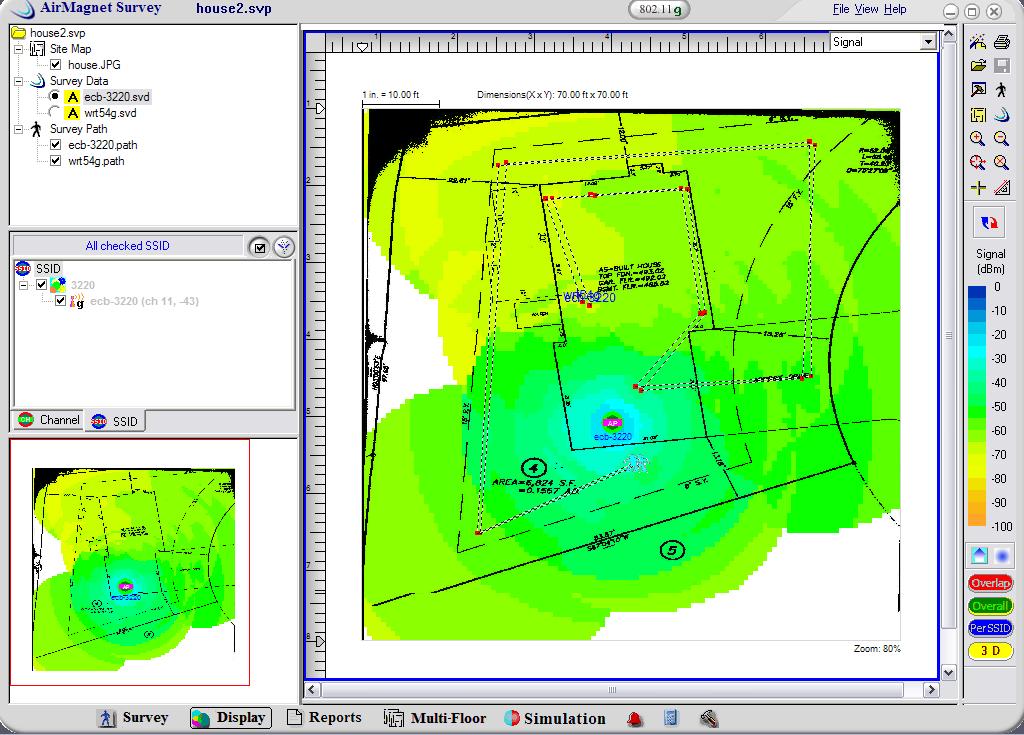Click the hammer tool icon in bottom bar
This screenshot has width=1024, height=735.
(709, 719)
